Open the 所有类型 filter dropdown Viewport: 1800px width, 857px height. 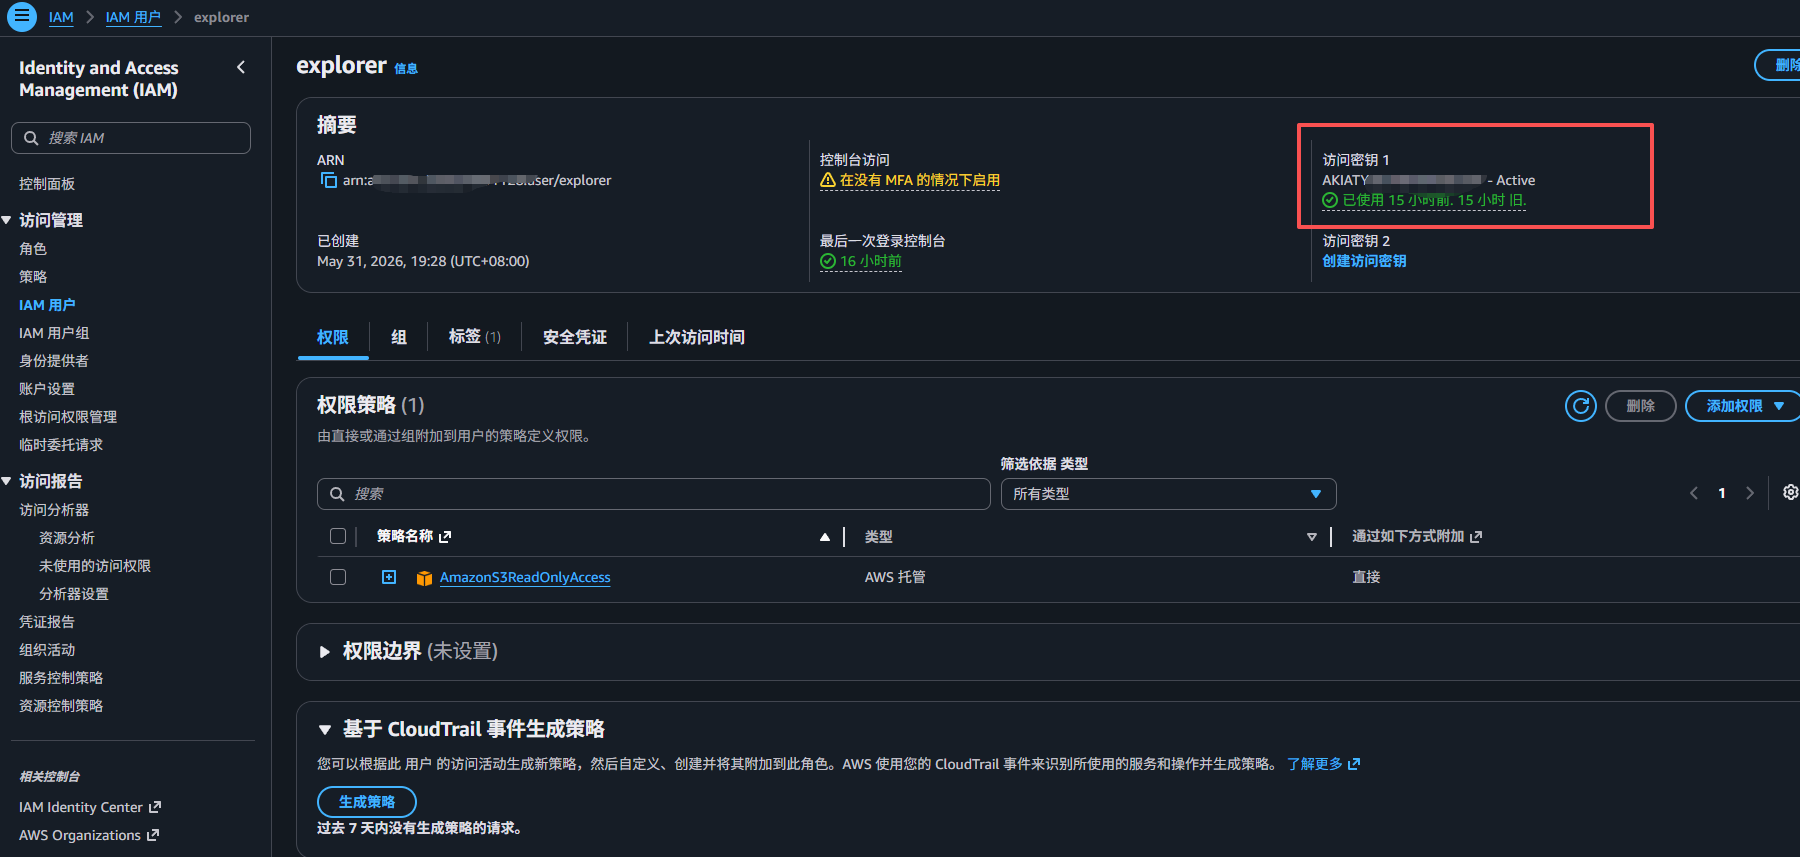[x=1168, y=494]
